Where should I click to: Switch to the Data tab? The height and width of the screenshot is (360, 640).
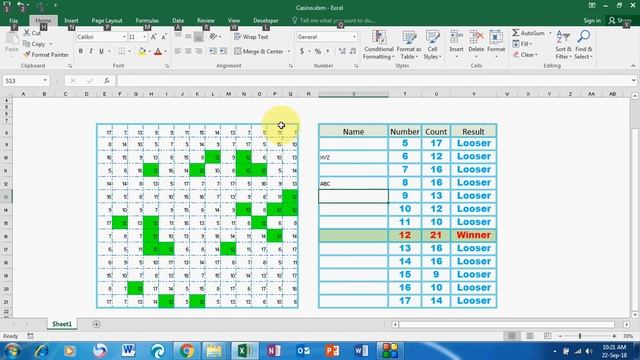(x=178, y=20)
